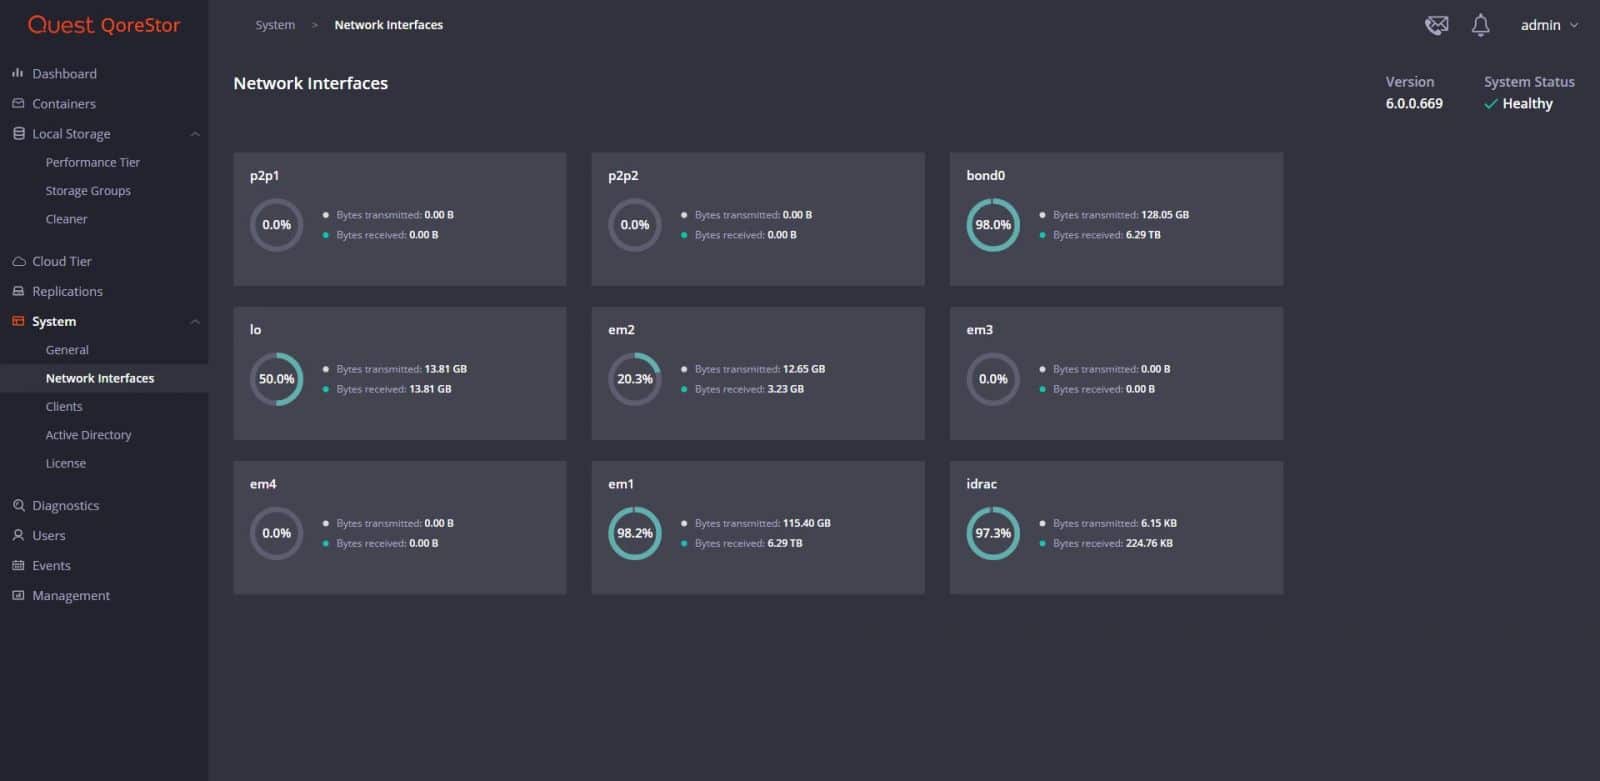The image size is (1600, 781).
Task: Open the Containers page
Action: pos(64,103)
